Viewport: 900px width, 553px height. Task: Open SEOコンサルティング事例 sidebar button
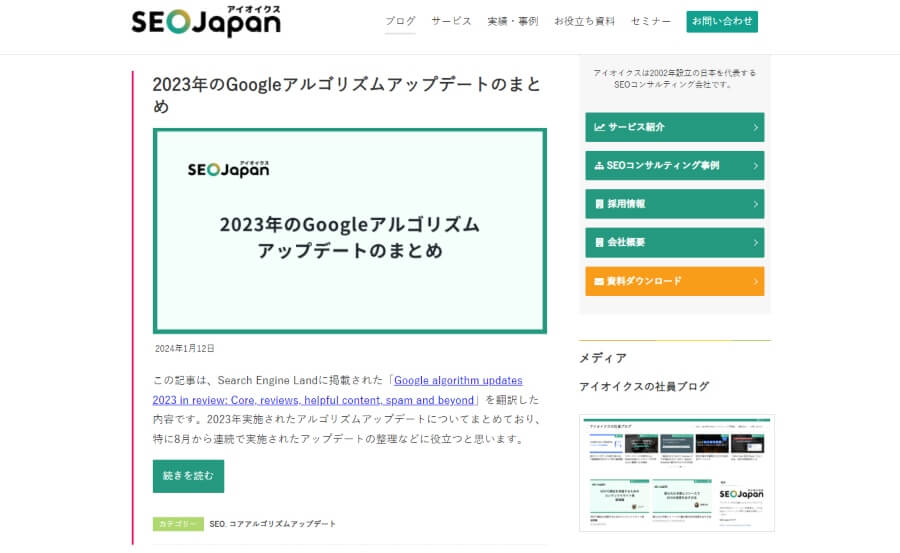tap(674, 165)
